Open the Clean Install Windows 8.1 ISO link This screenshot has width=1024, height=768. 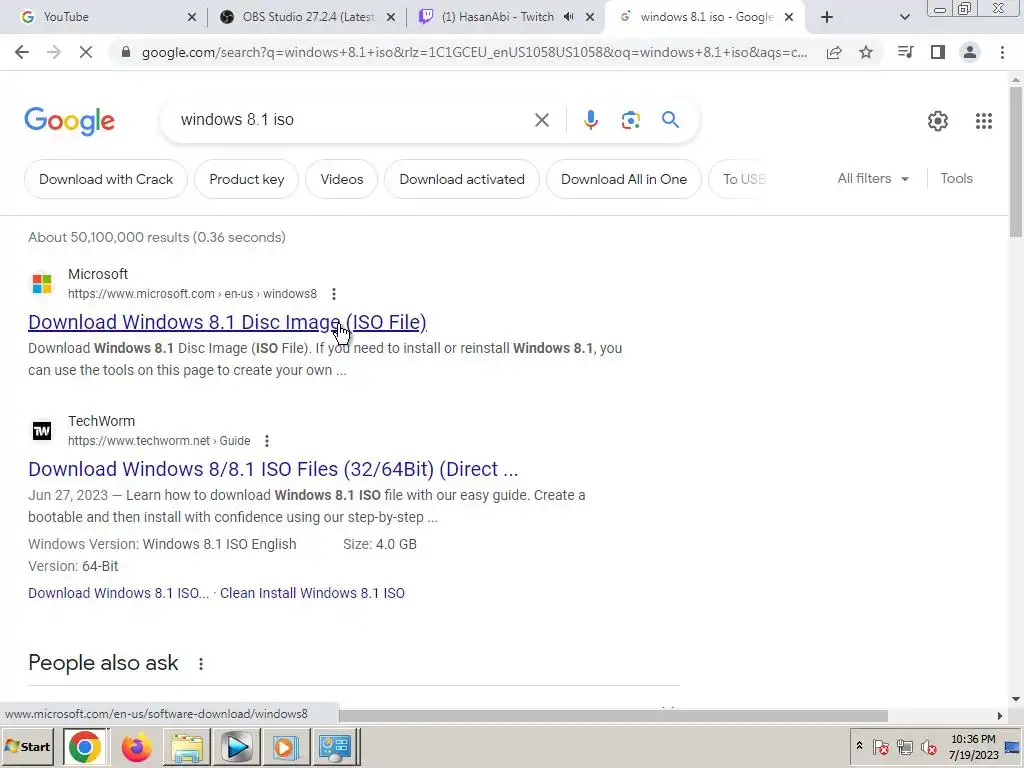[312, 593]
